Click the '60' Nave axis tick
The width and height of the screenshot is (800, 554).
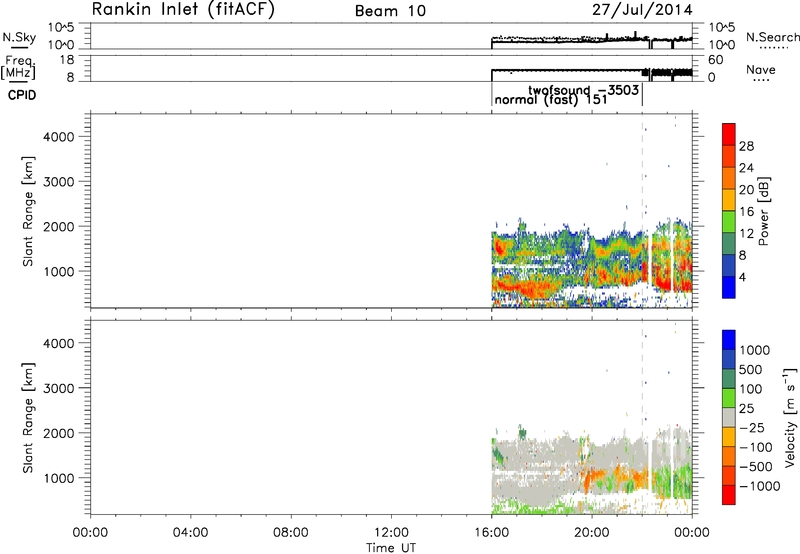click(x=715, y=60)
